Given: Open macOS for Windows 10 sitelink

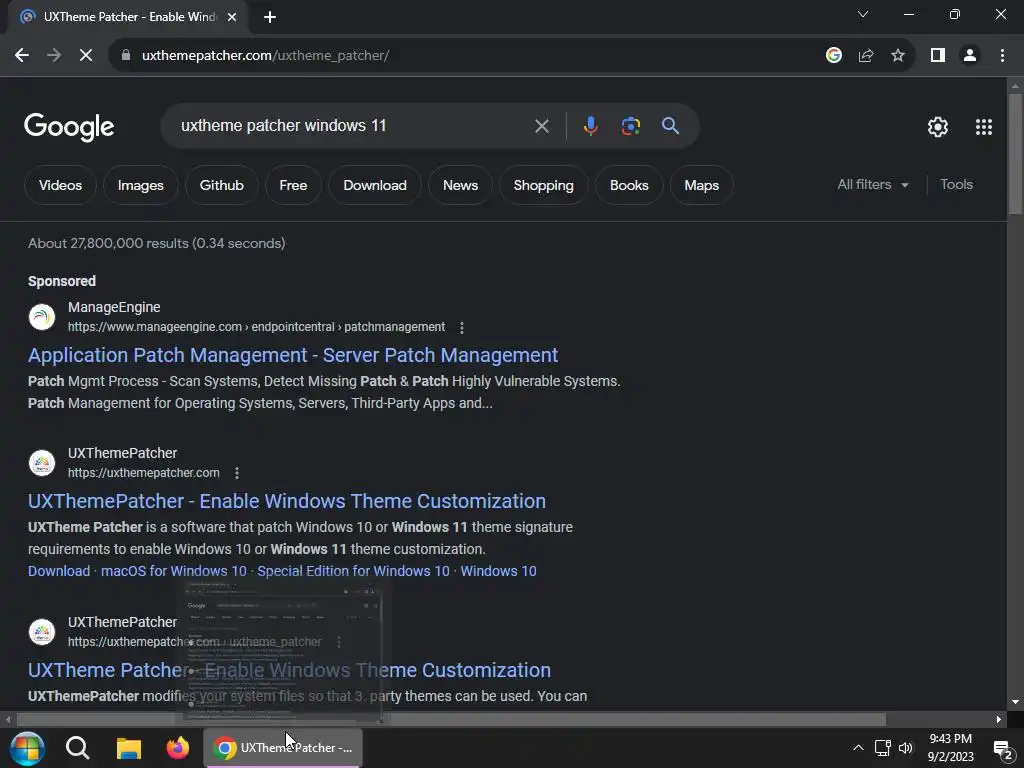Looking at the screenshot, I should (174, 571).
